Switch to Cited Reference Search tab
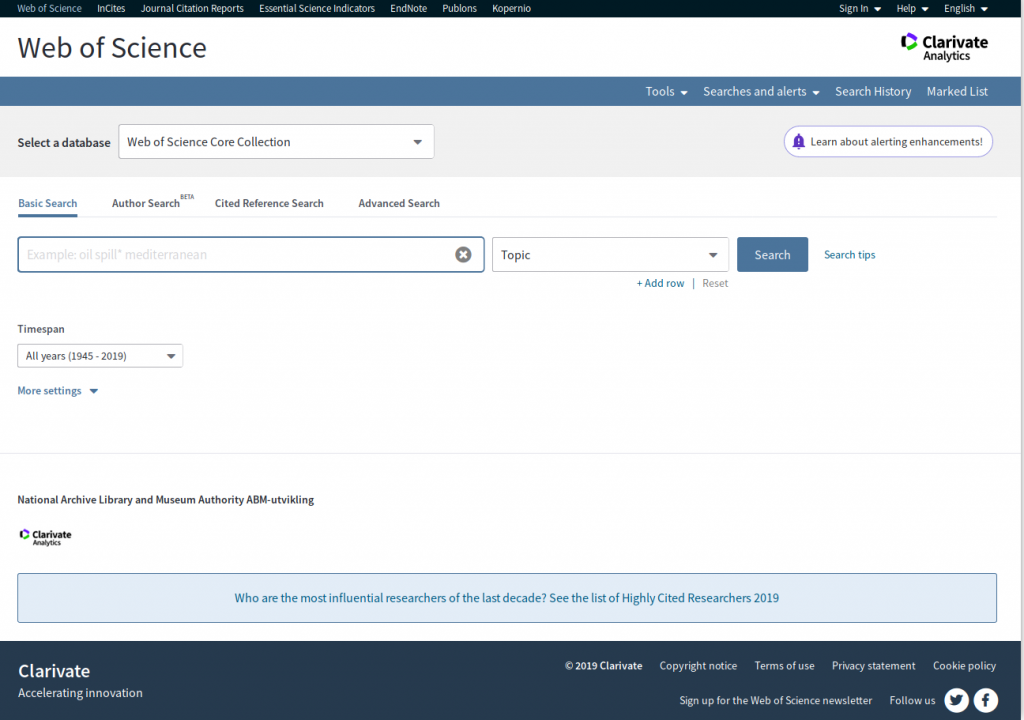 pos(269,203)
